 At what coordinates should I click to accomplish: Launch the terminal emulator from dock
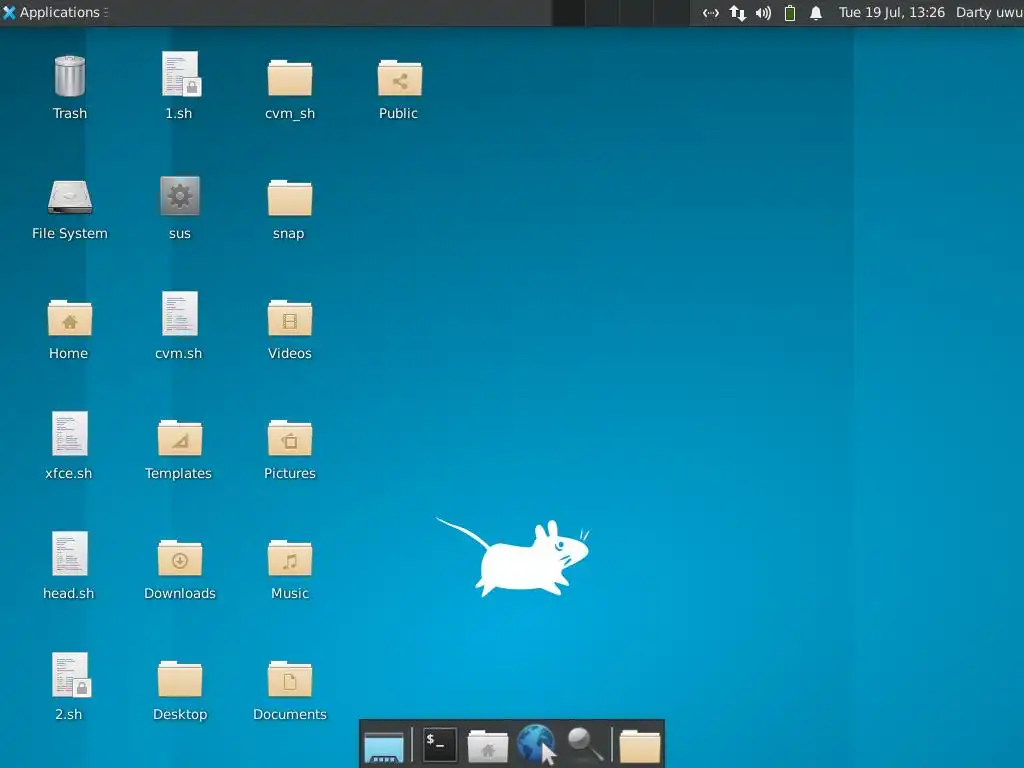pos(439,744)
